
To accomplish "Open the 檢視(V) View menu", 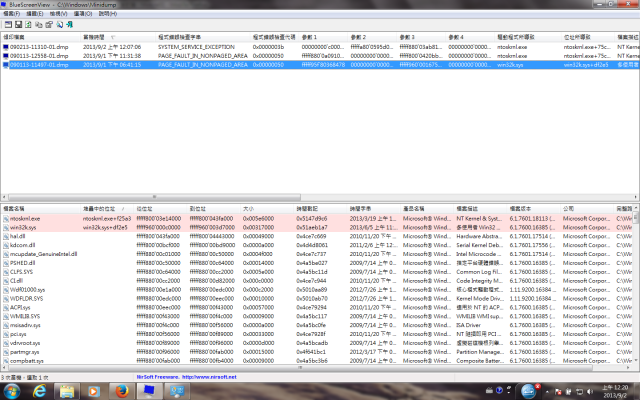I will click(x=58, y=14).
